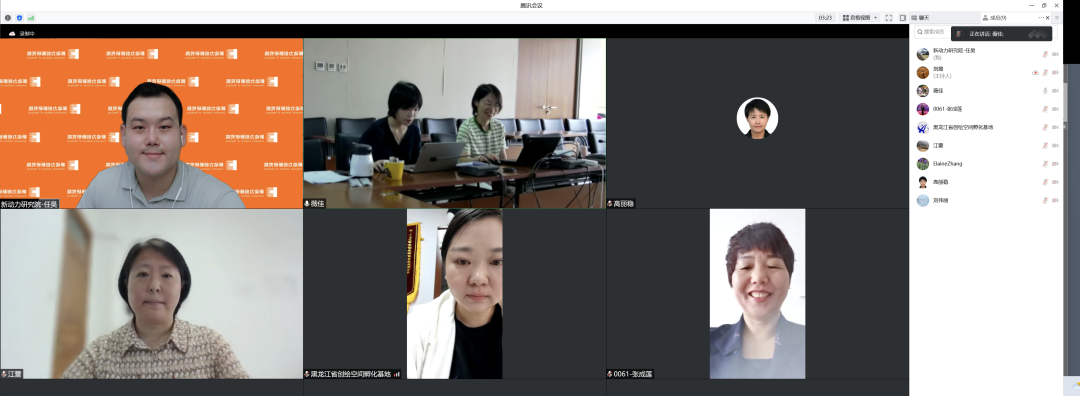Click the hamburger menu icon at far right

1057,18
